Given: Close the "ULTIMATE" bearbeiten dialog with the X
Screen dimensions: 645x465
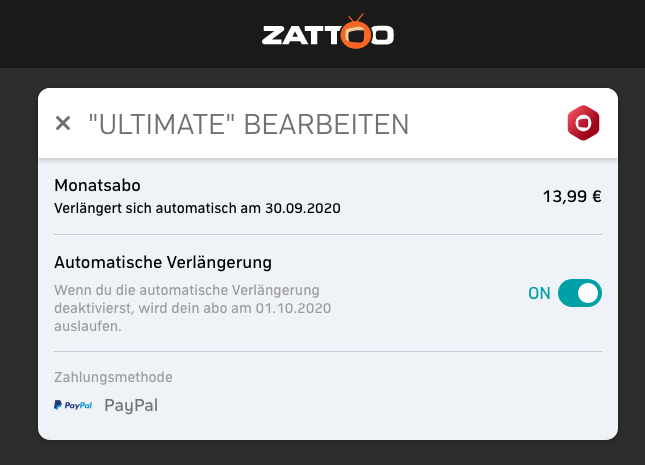Looking at the screenshot, I should point(63,123).
